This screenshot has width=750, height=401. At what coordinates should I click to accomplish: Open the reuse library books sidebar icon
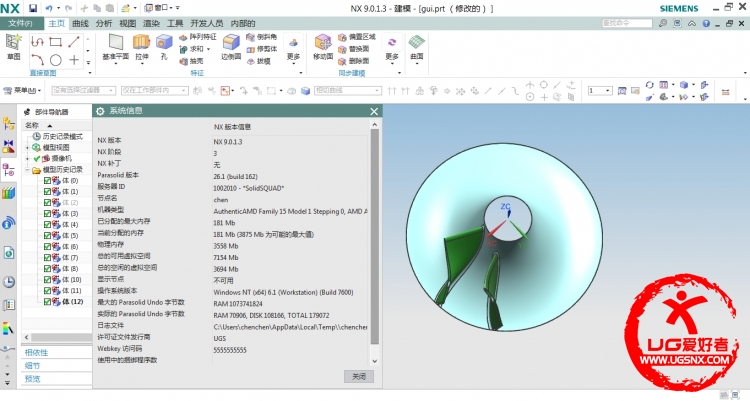(9, 193)
